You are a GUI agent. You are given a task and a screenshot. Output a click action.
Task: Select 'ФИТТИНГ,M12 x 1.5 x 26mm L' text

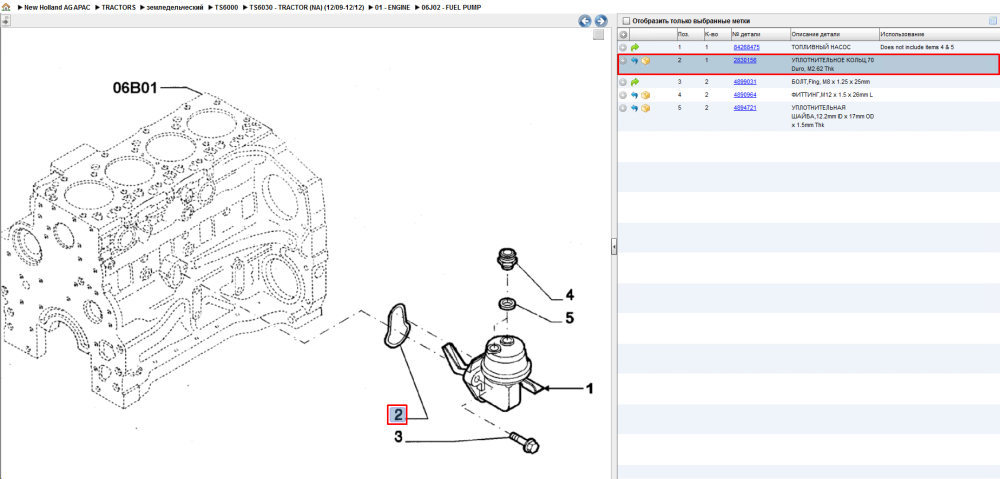tap(832, 95)
